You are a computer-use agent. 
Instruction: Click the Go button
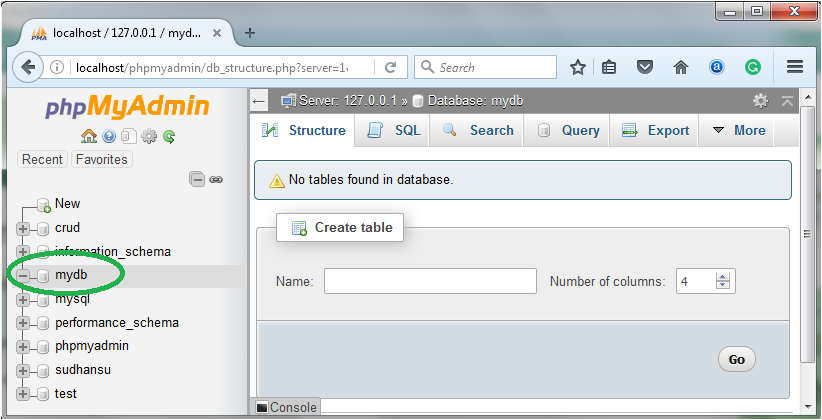[x=736, y=360]
